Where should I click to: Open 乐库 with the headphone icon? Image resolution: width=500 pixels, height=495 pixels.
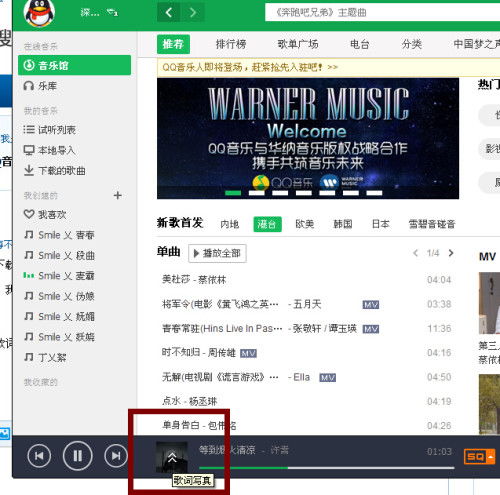[x=40, y=86]
